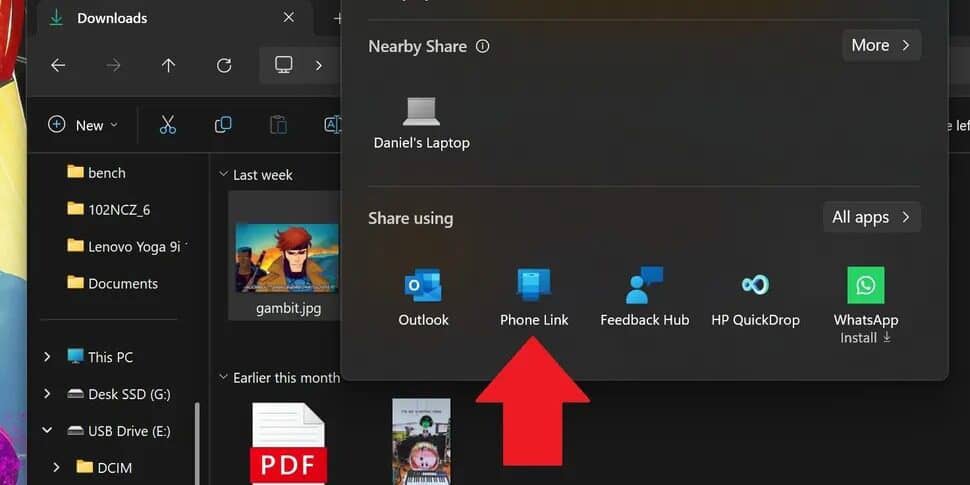The width and height of the screenshot is (970, 485).
Task: Send to Daniel's Laptop via Nearby Share
Action: 421,122
